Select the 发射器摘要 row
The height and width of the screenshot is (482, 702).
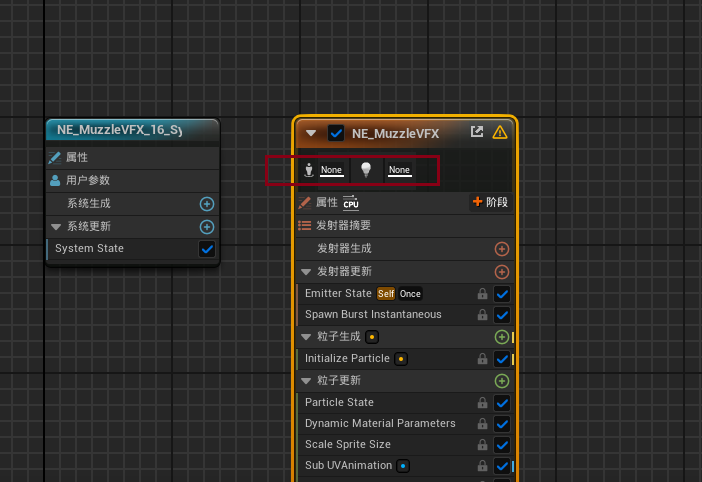click(405, 226)
